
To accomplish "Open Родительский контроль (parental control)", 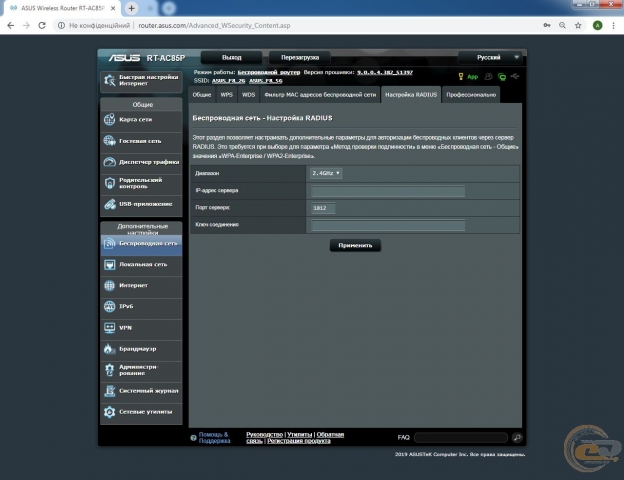I will (140, 183).
